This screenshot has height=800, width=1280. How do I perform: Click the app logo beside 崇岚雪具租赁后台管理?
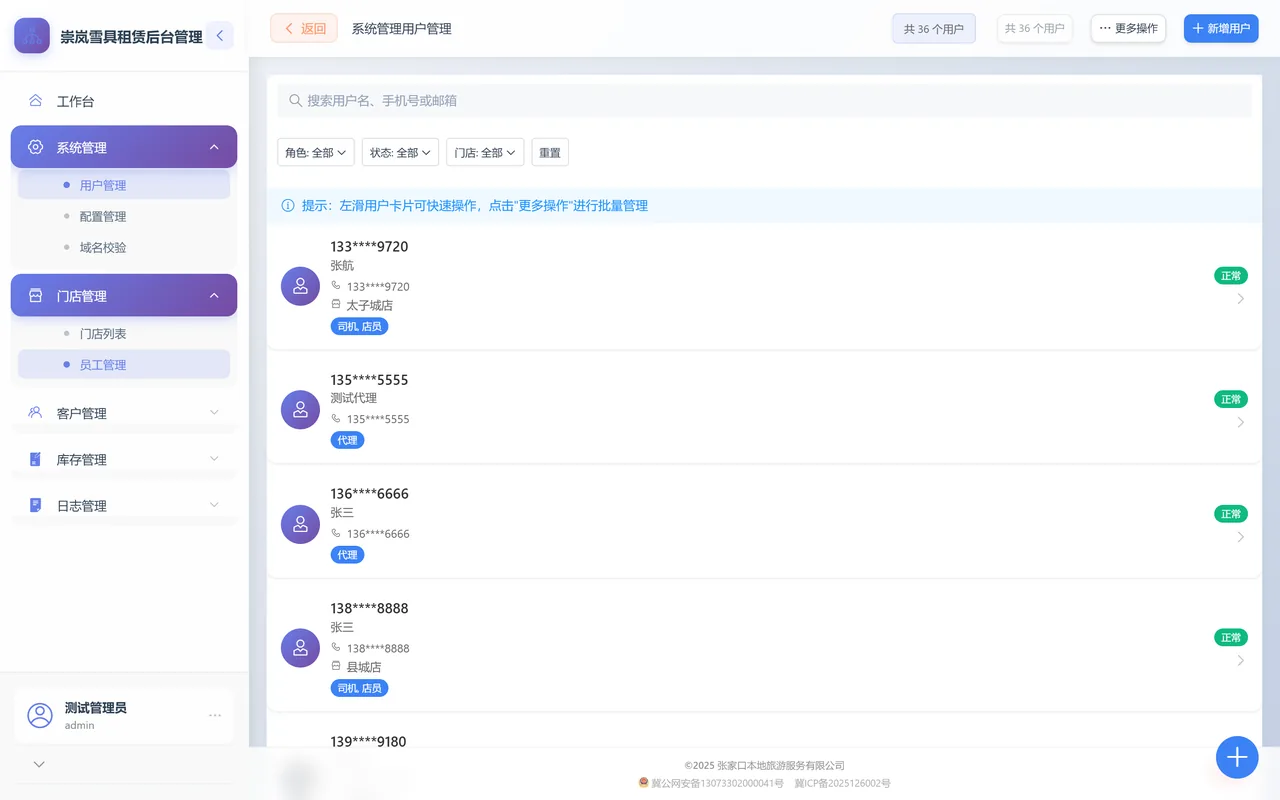tap(32, 36)
